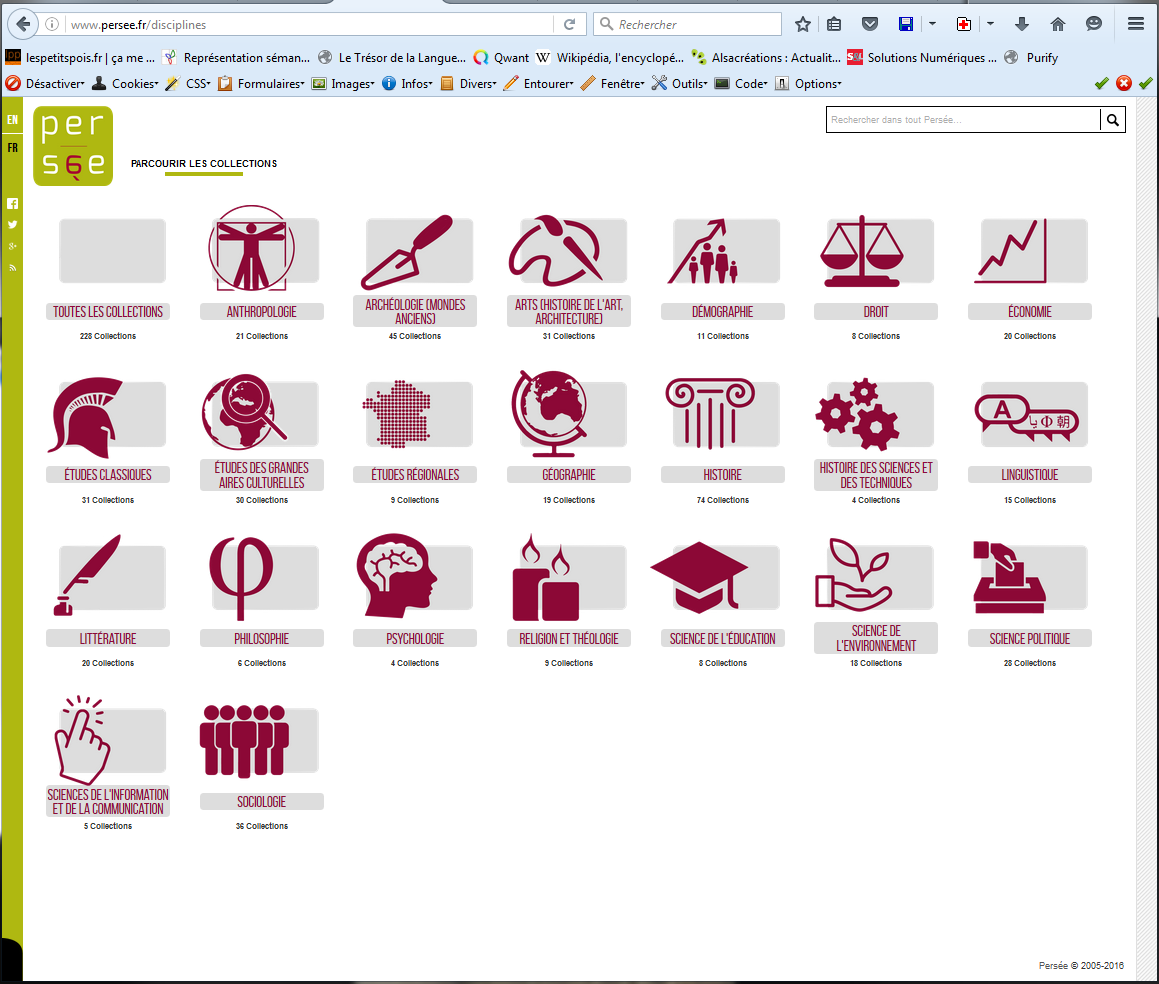The width and height of the screenshot is (1159, 984).
Task: Focus the 'Rechercher dans tout Persée' field
Action: point(962,120)
